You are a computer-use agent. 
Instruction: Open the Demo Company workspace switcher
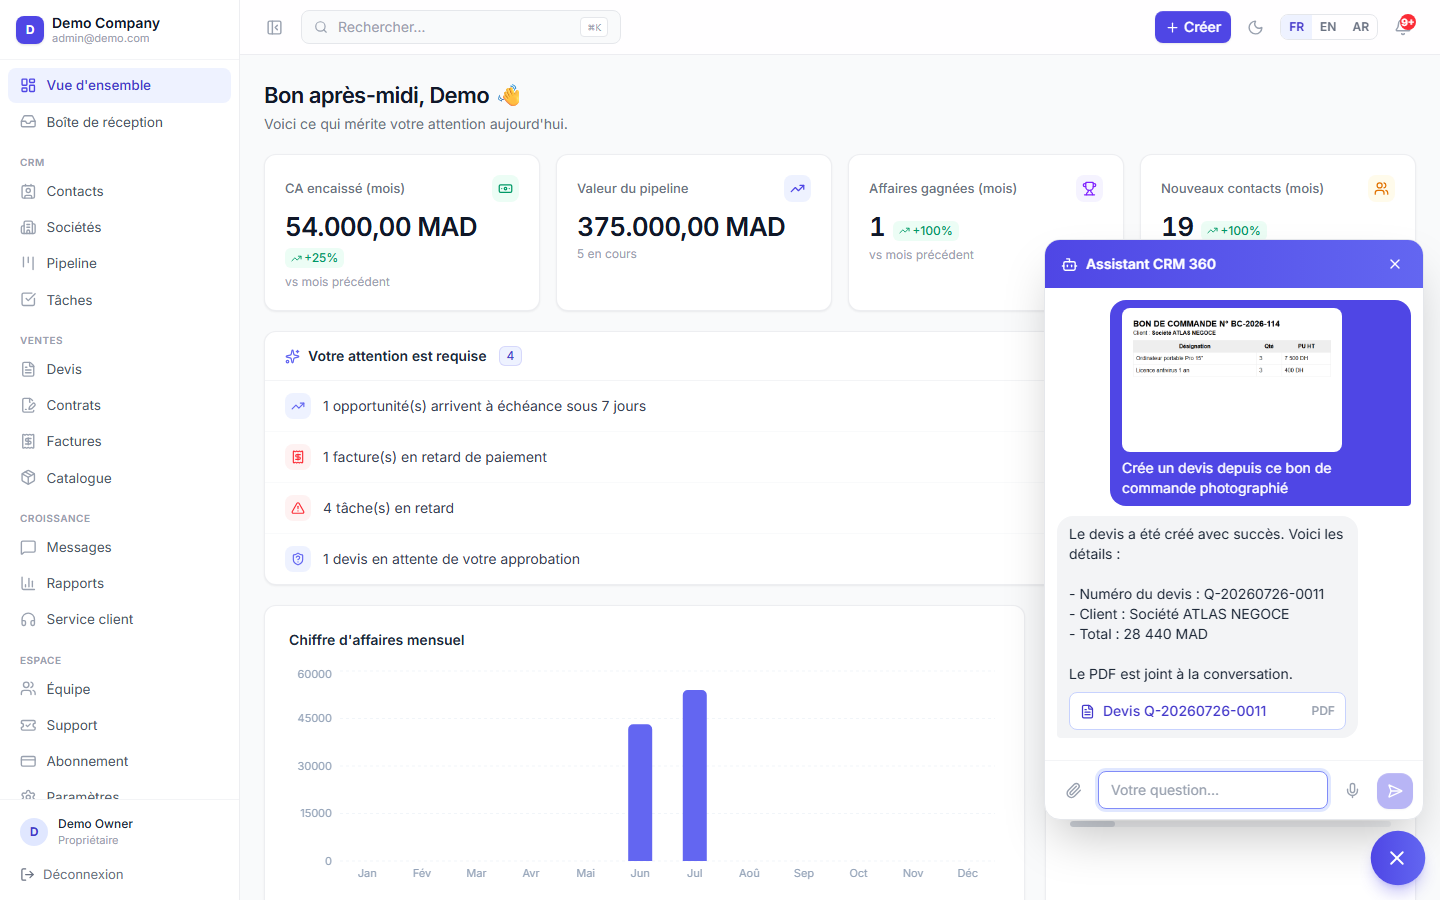119,29
